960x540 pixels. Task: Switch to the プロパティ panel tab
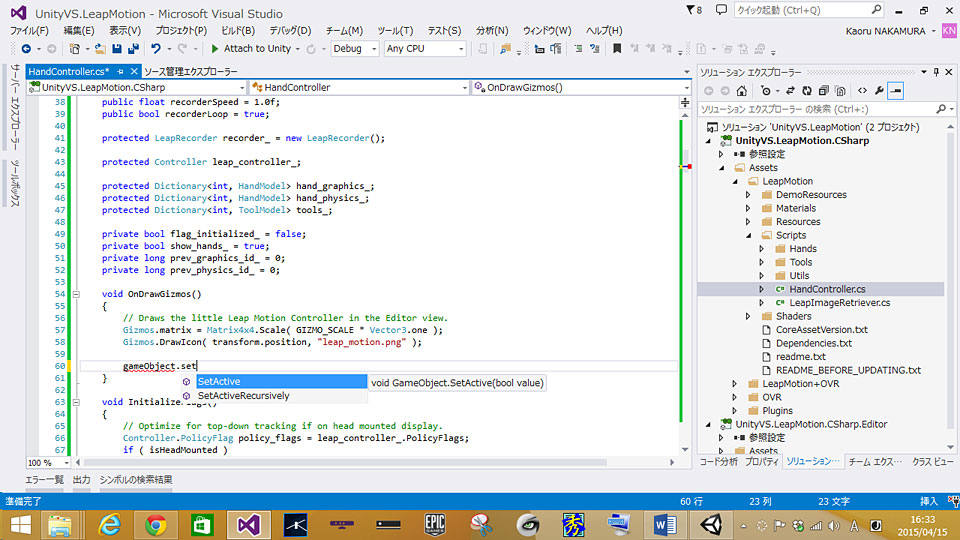[x=762, y=462]
